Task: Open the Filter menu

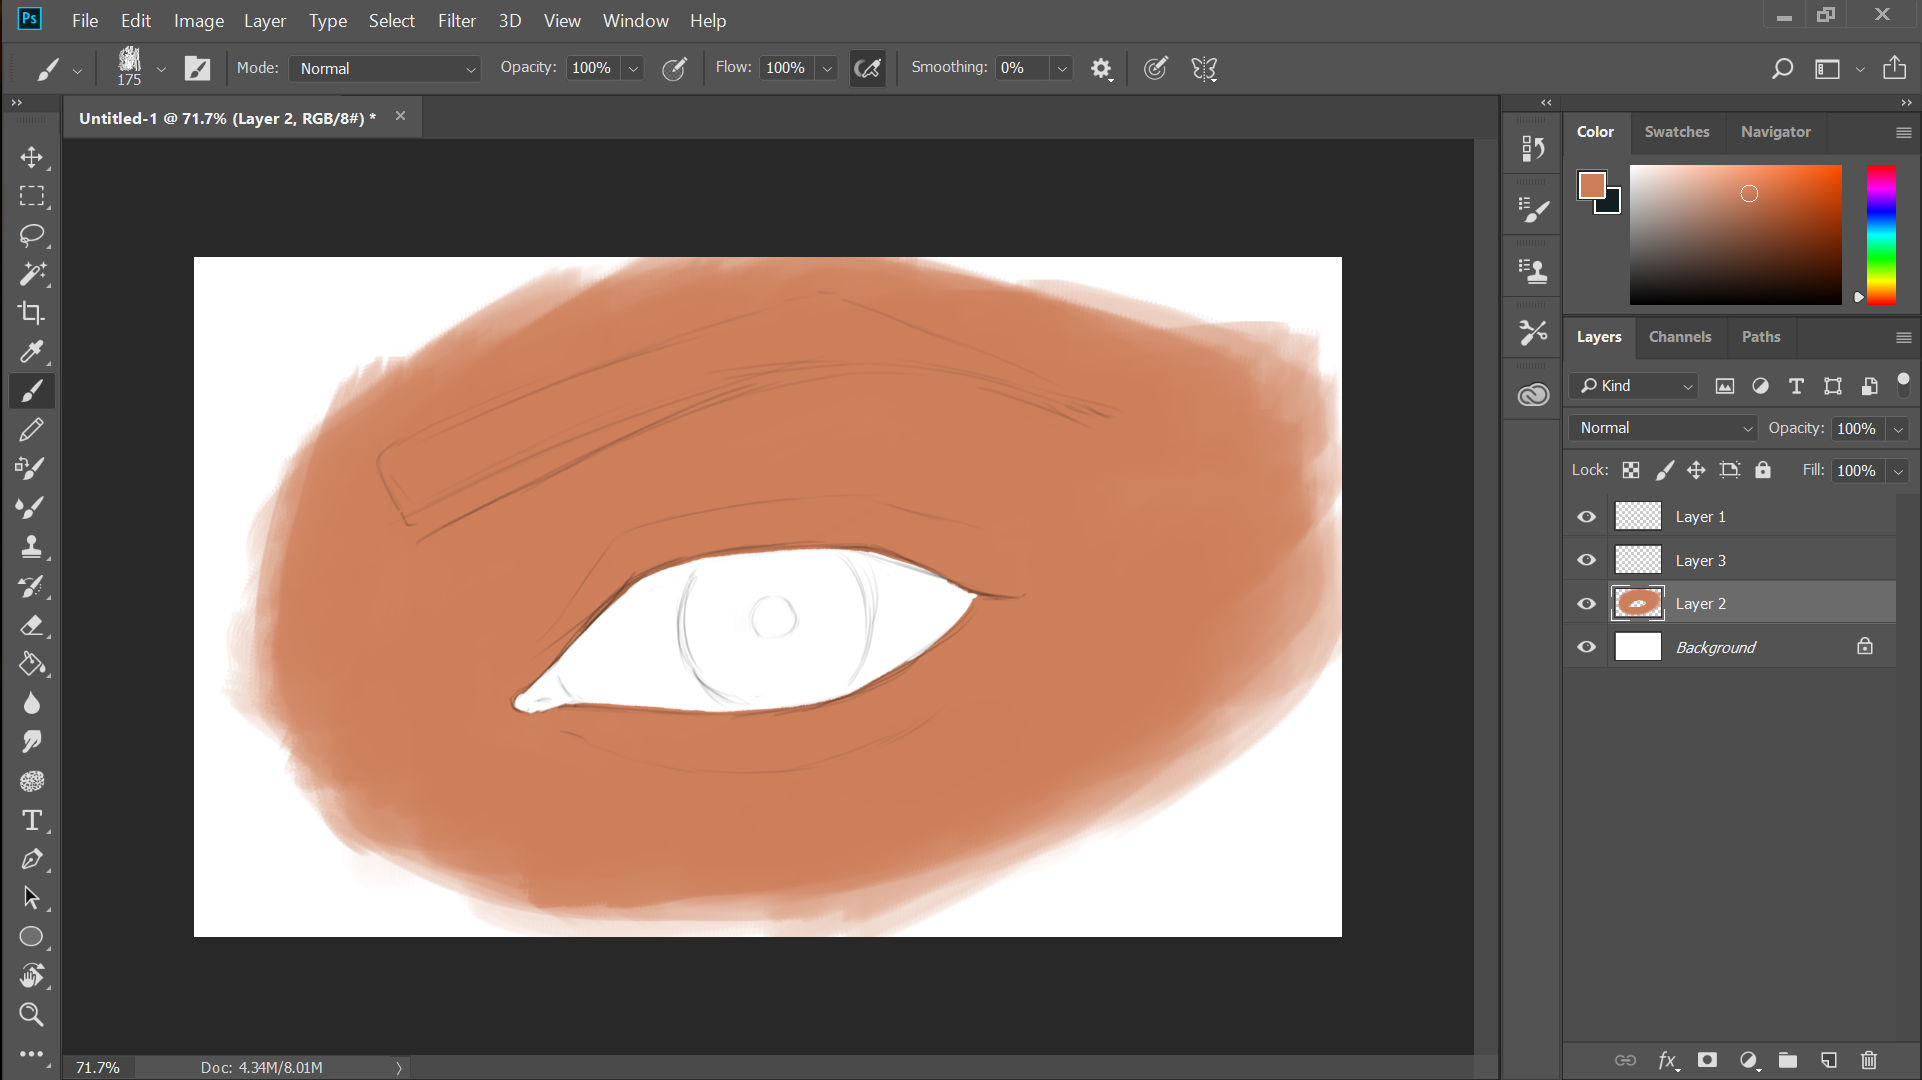Action: (x=456, y=20)
